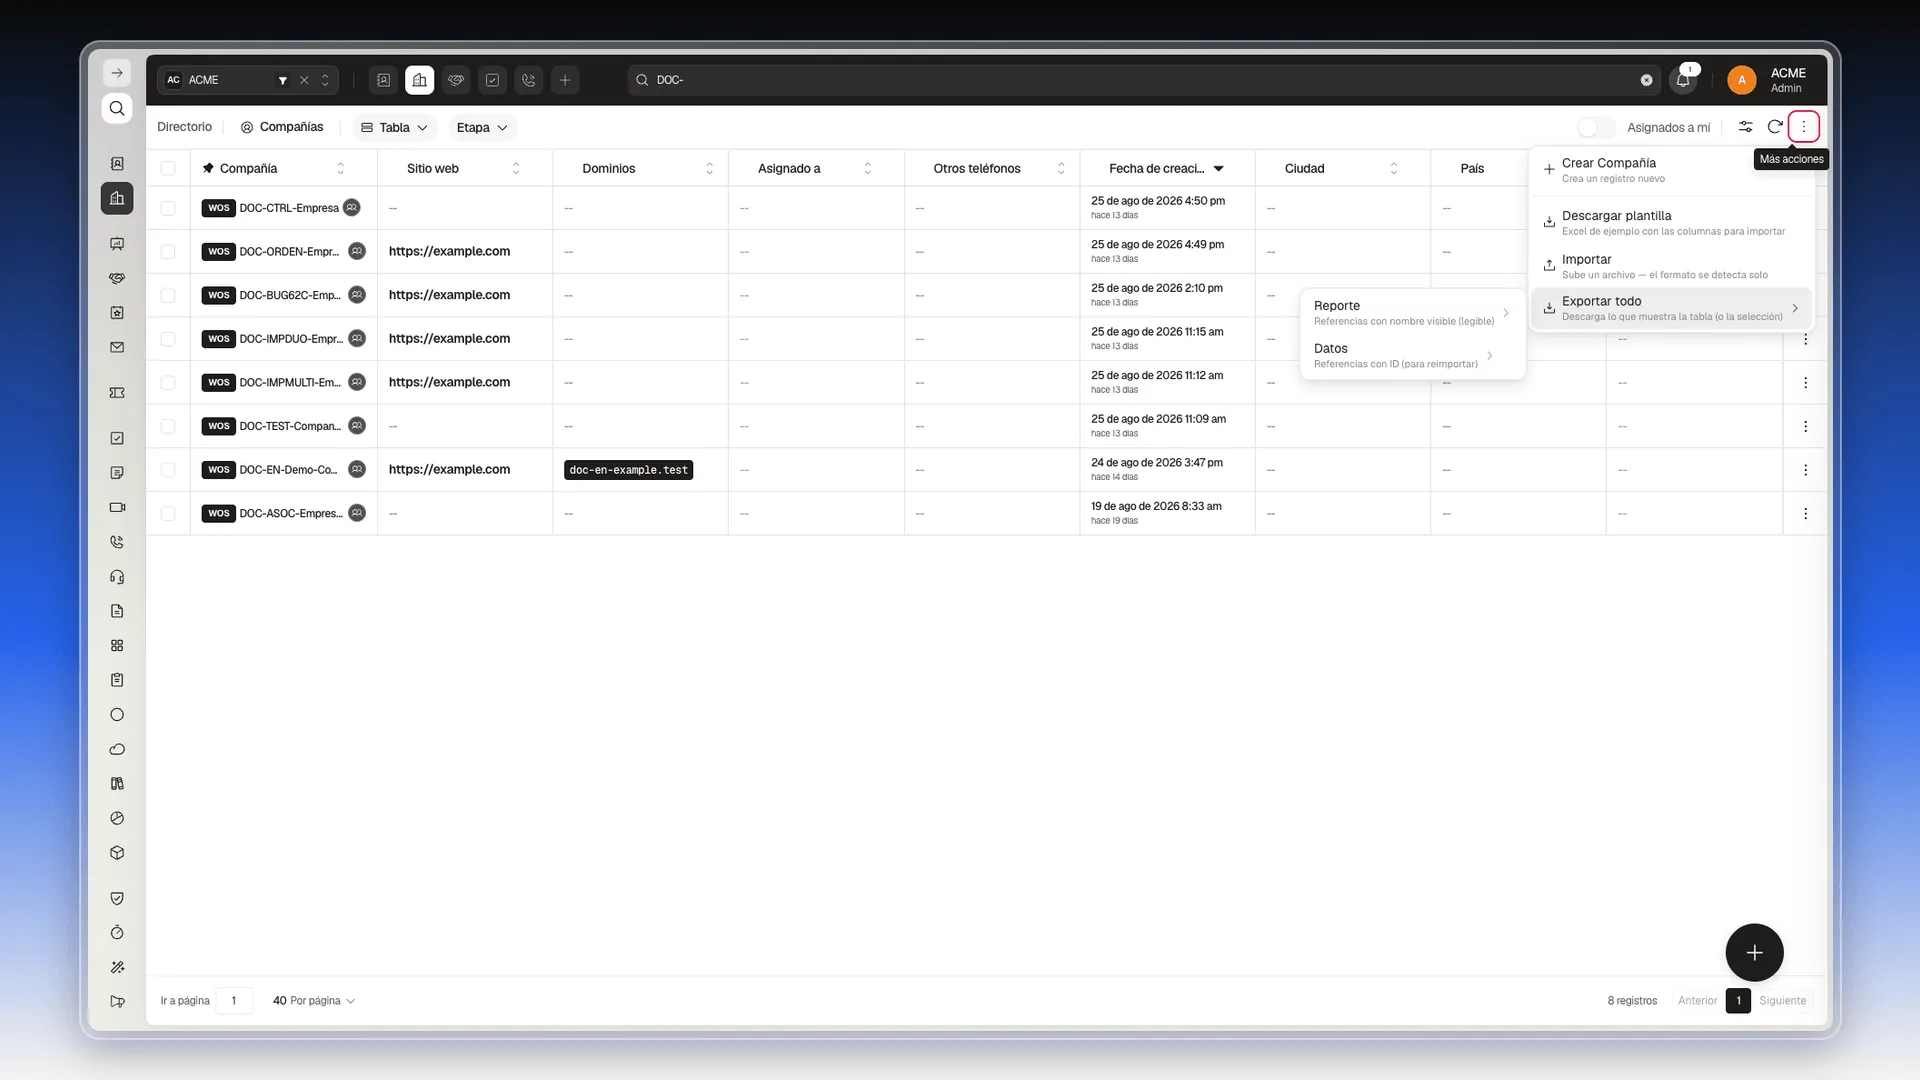1920x1080 pixels.
Task: Select the DOC-ASOC-Empres... row checkbox
Action: [168, 513]
